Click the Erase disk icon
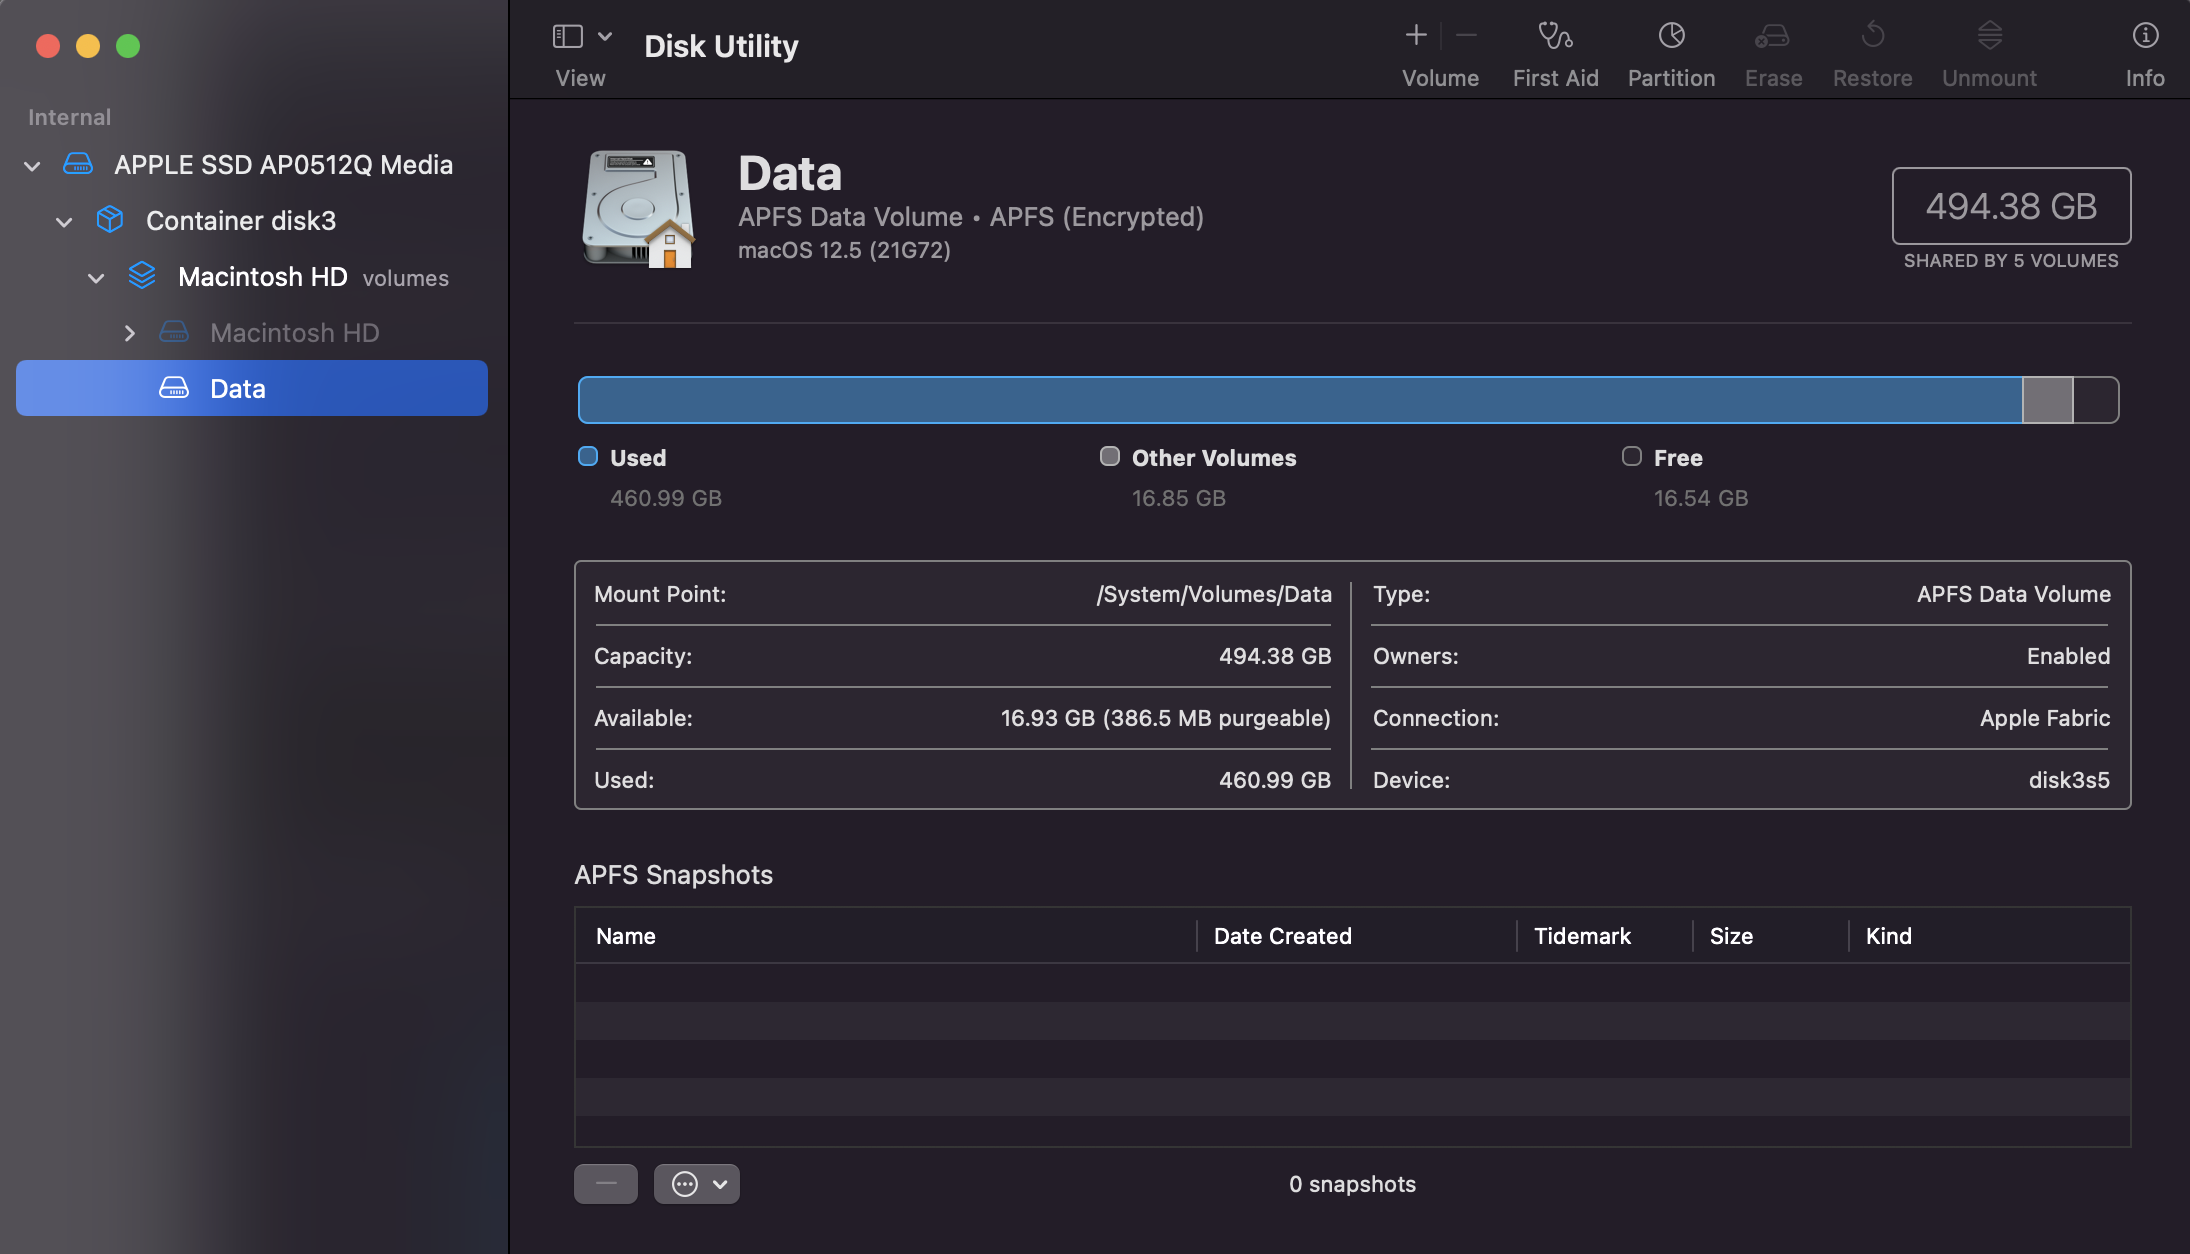 pyautogui.click(x=1772, y=37)
